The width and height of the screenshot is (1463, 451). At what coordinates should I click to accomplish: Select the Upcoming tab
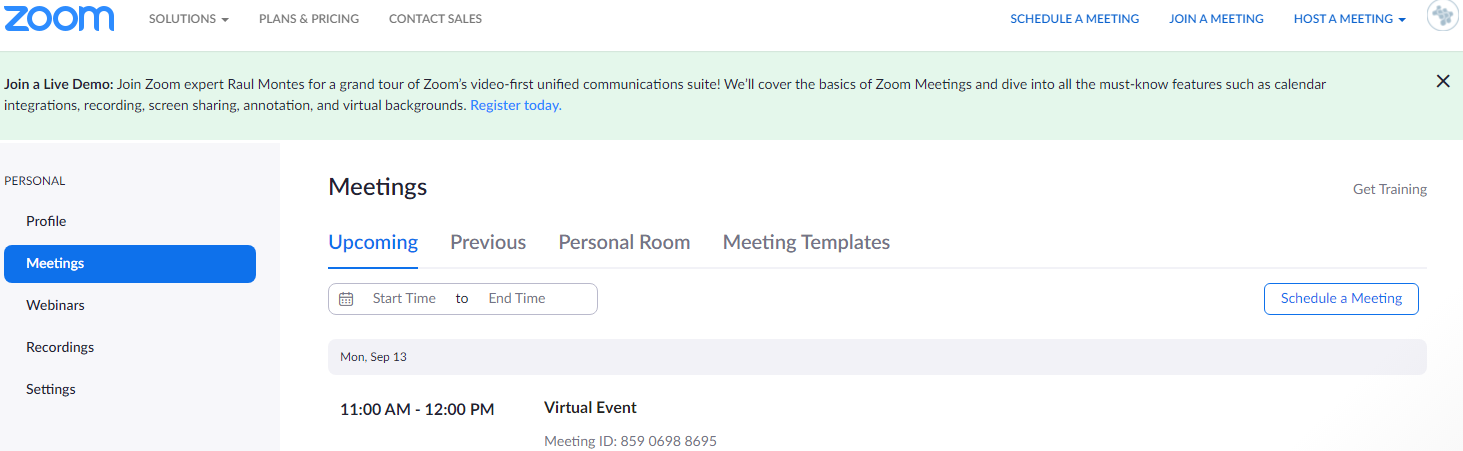373,242
